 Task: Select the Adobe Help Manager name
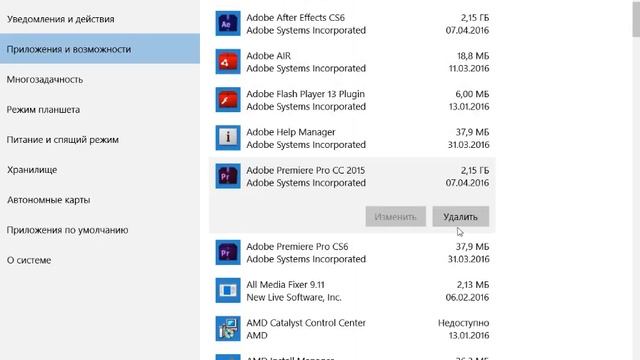(x=291, y=132)
